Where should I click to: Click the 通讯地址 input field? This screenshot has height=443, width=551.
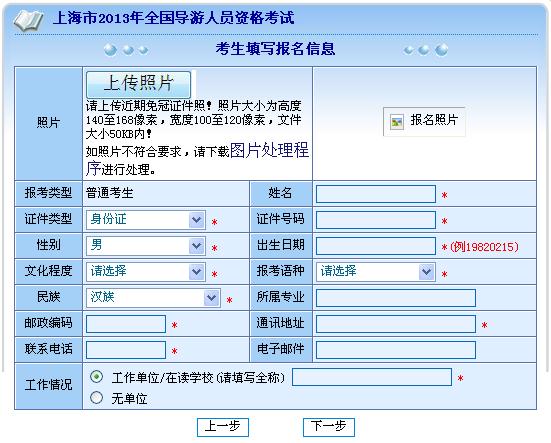click(396, 324)
